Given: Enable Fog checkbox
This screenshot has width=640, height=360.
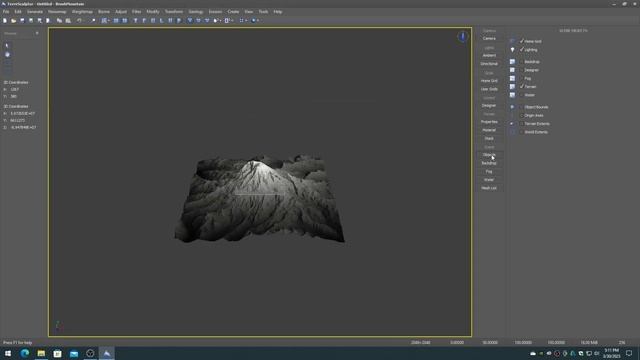Looking at the screenshot, I should pos(522,78).
